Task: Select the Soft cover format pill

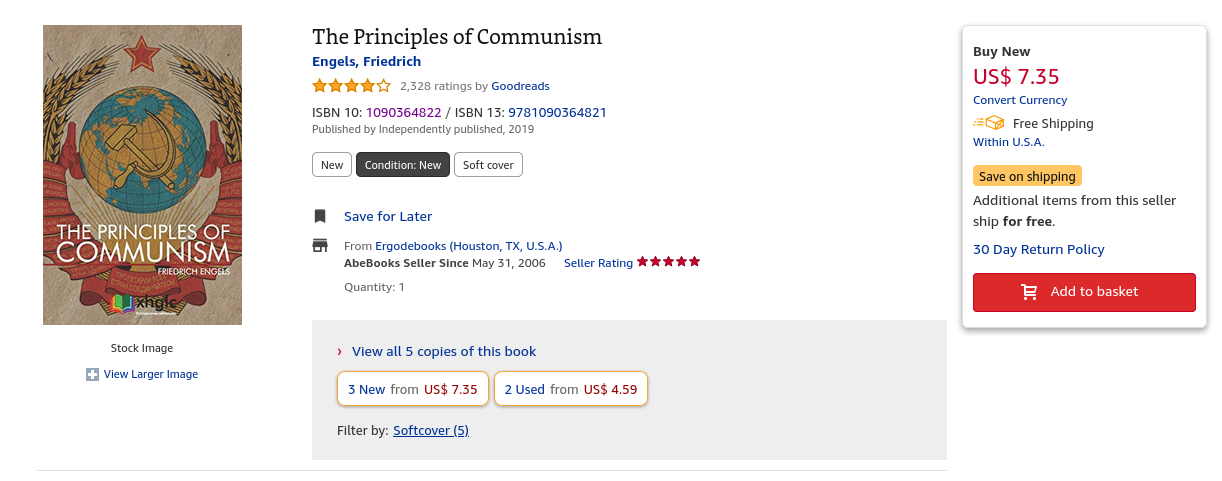Action: pyautogui.click(x=488, y=165)
